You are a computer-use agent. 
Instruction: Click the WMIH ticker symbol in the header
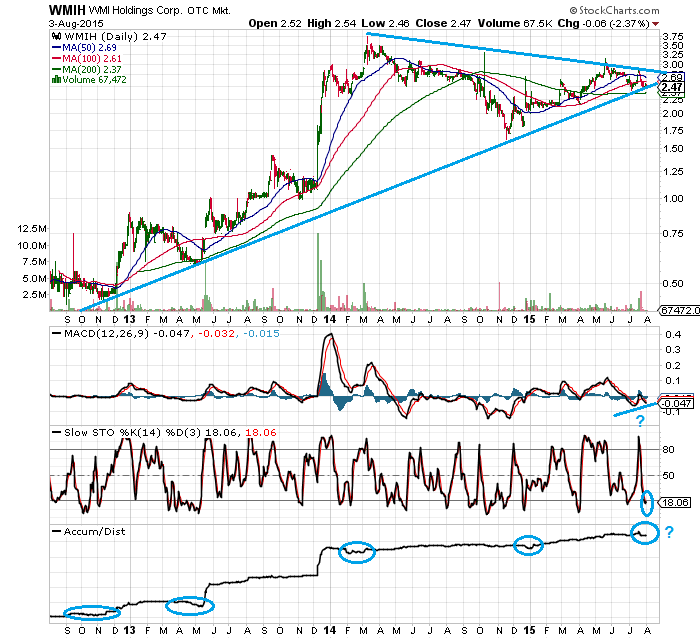click(x=67, y=10)
